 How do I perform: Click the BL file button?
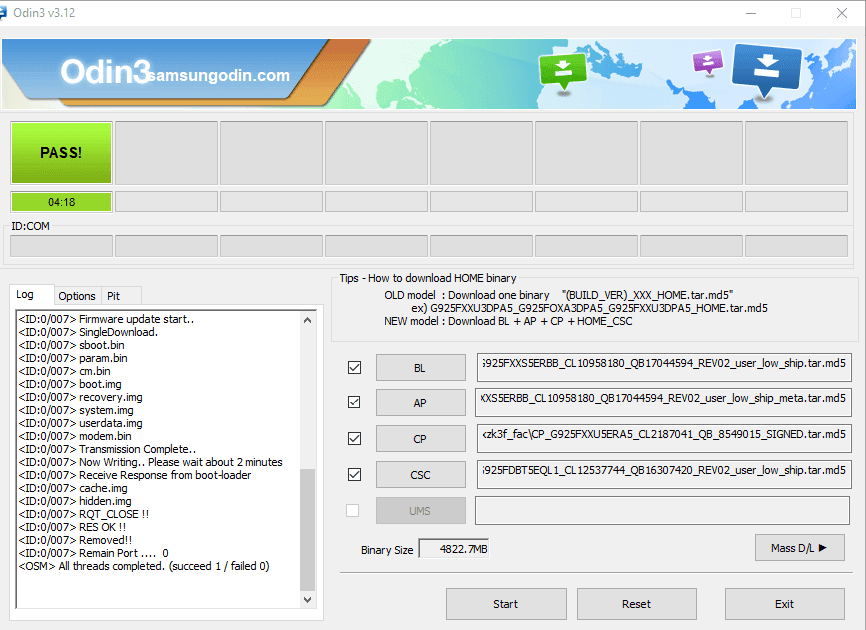pos(420,368)
